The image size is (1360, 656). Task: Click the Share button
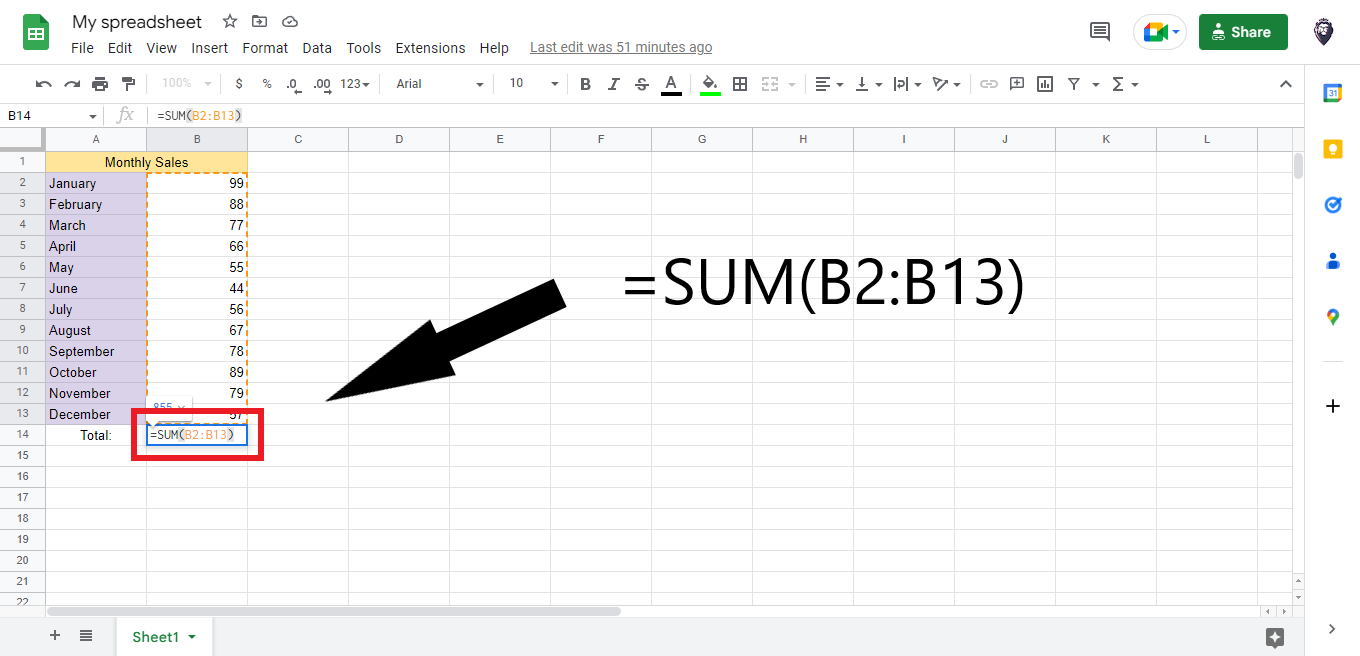(1243, 31)
